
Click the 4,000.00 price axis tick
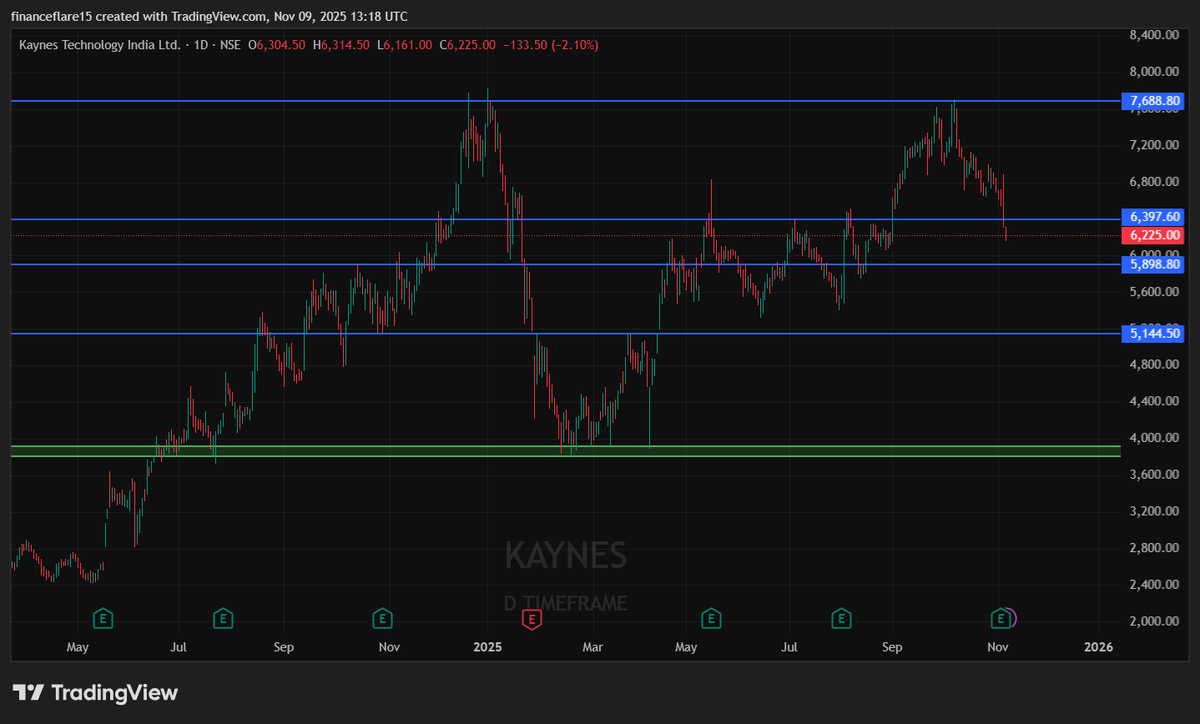[1156, 438]
